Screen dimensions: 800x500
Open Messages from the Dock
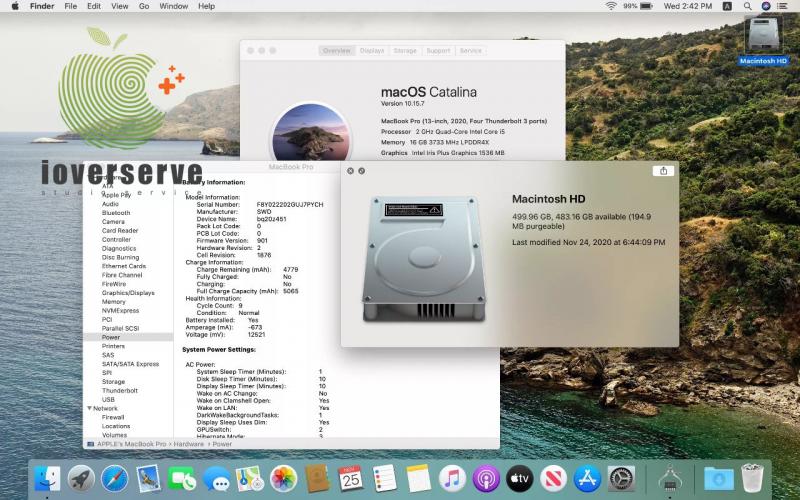coord(216,479)
